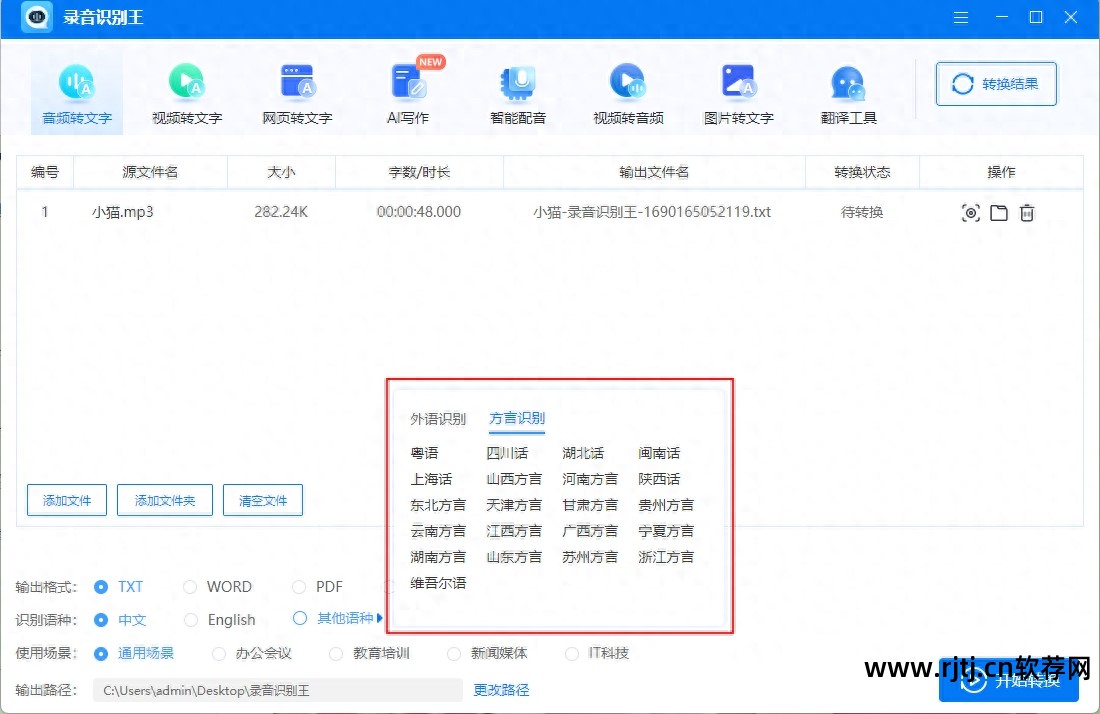Open the AI写作 feature
Image resolution: width=1100 pixels, height=714 pixels.
click(406, 92)
